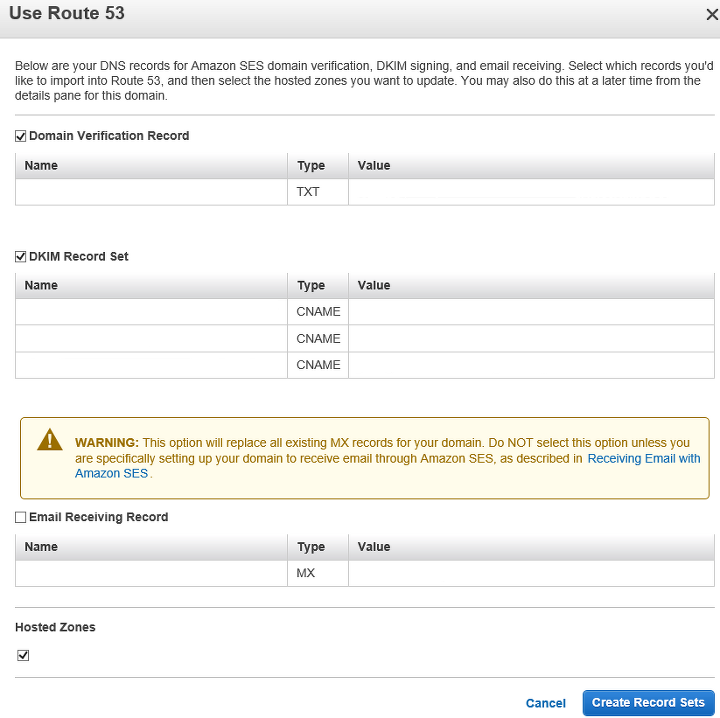Close the Use Route 53 dialog
Screen dimensions: 720x718
coord(712,15)
